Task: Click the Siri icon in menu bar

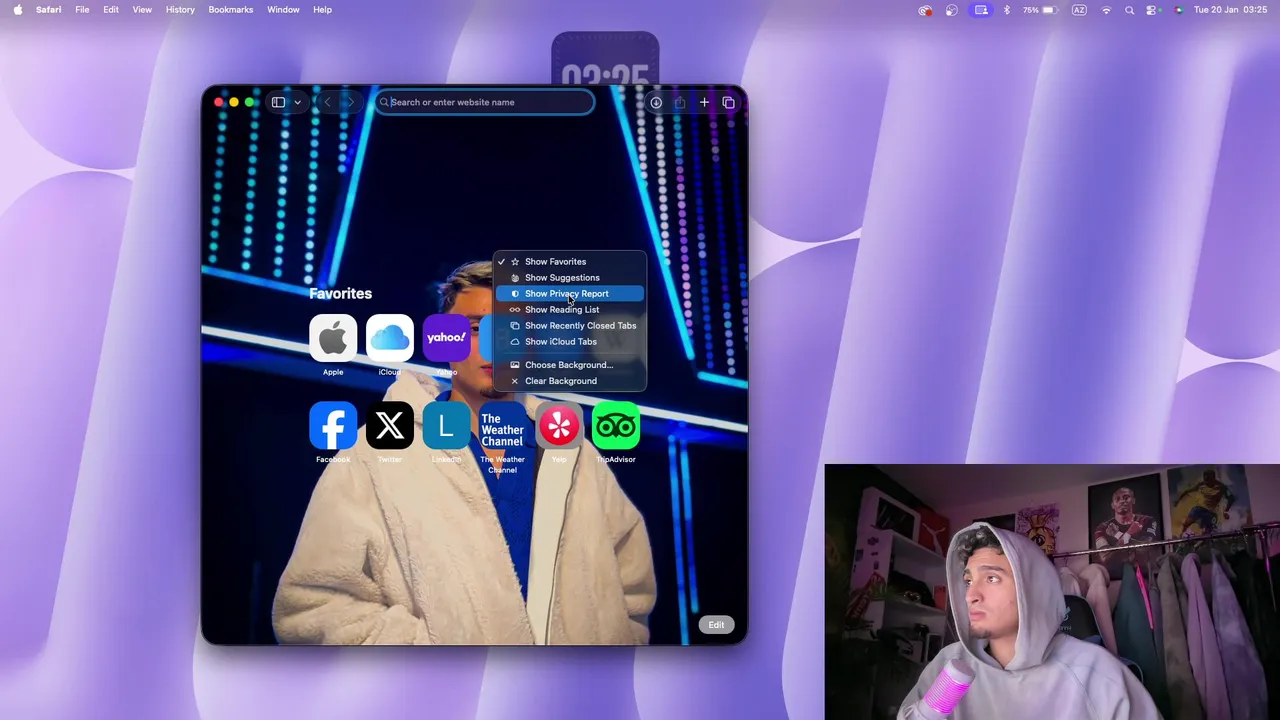Action: click(1178, 10)
